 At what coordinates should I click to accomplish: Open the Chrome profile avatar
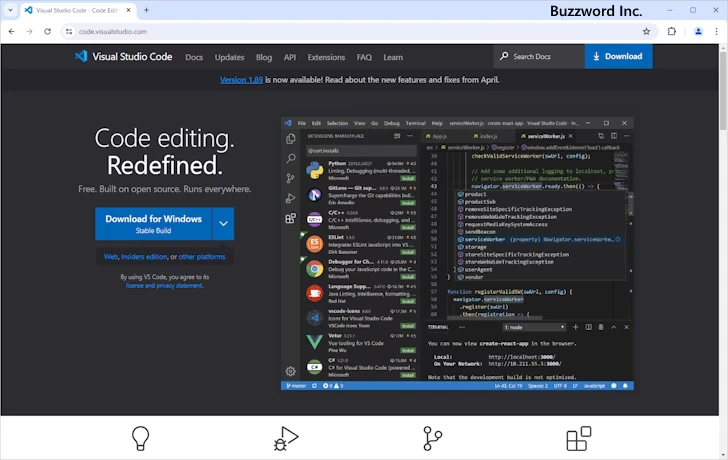pos(698,31)
